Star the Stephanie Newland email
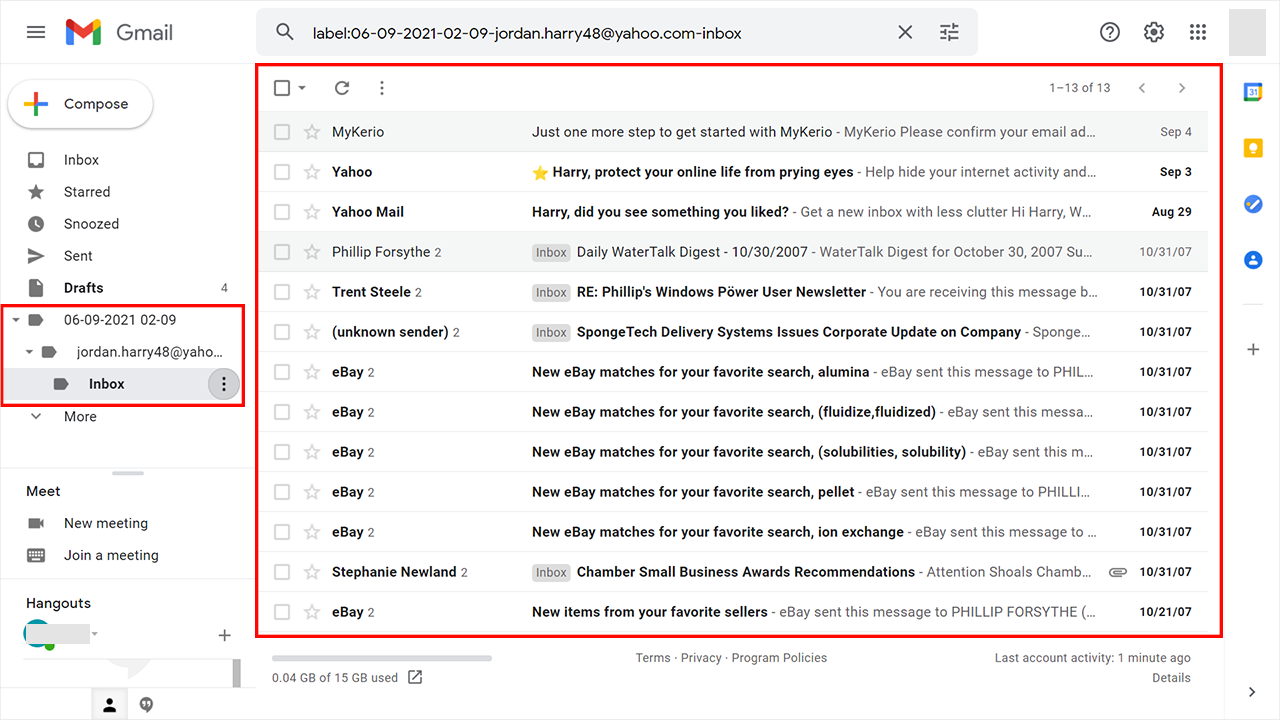Viewport: 1280px width, 720px height. 312,572
